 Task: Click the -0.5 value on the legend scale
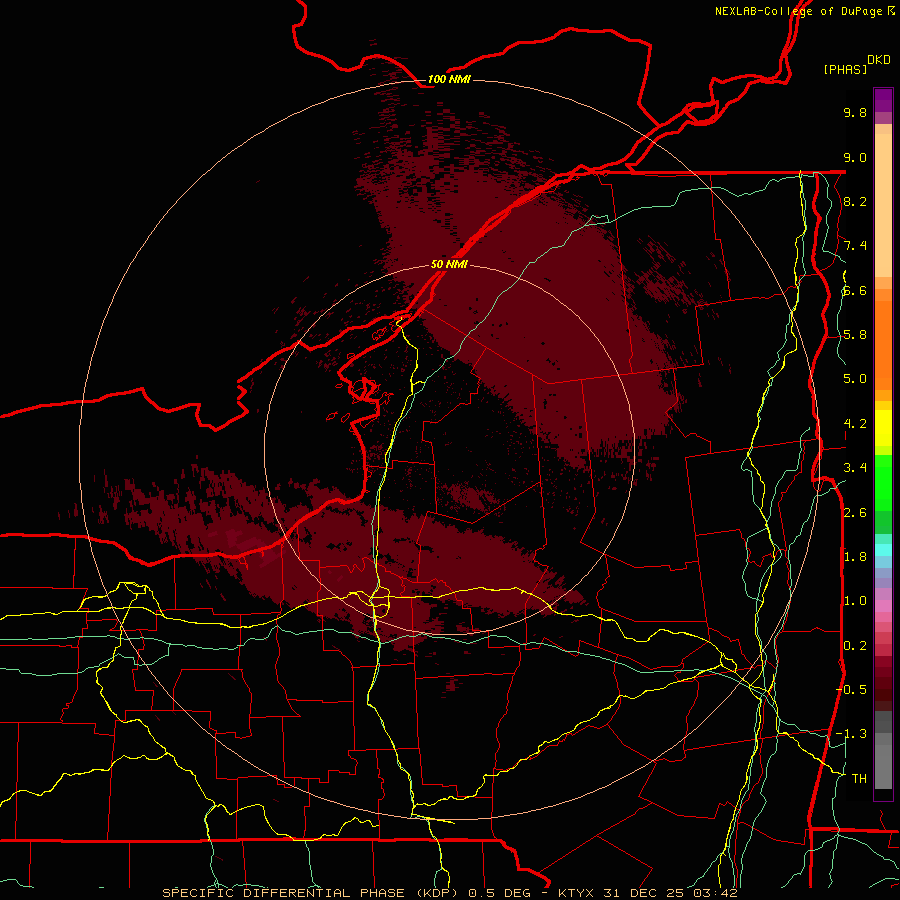point(851,689)
